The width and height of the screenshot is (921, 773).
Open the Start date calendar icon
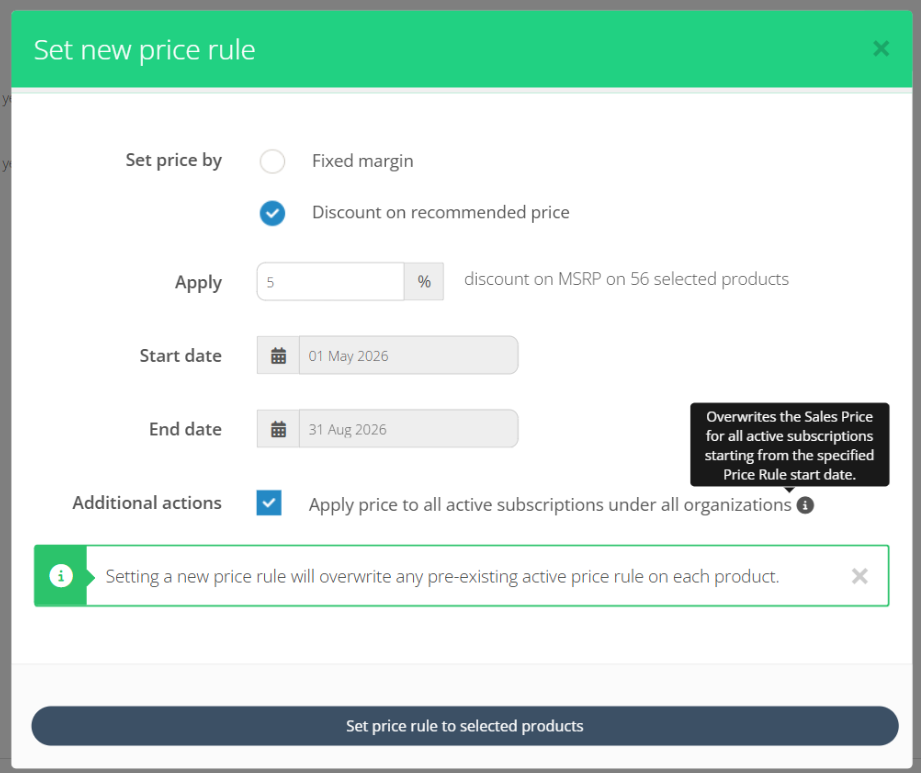pos(279,356)
